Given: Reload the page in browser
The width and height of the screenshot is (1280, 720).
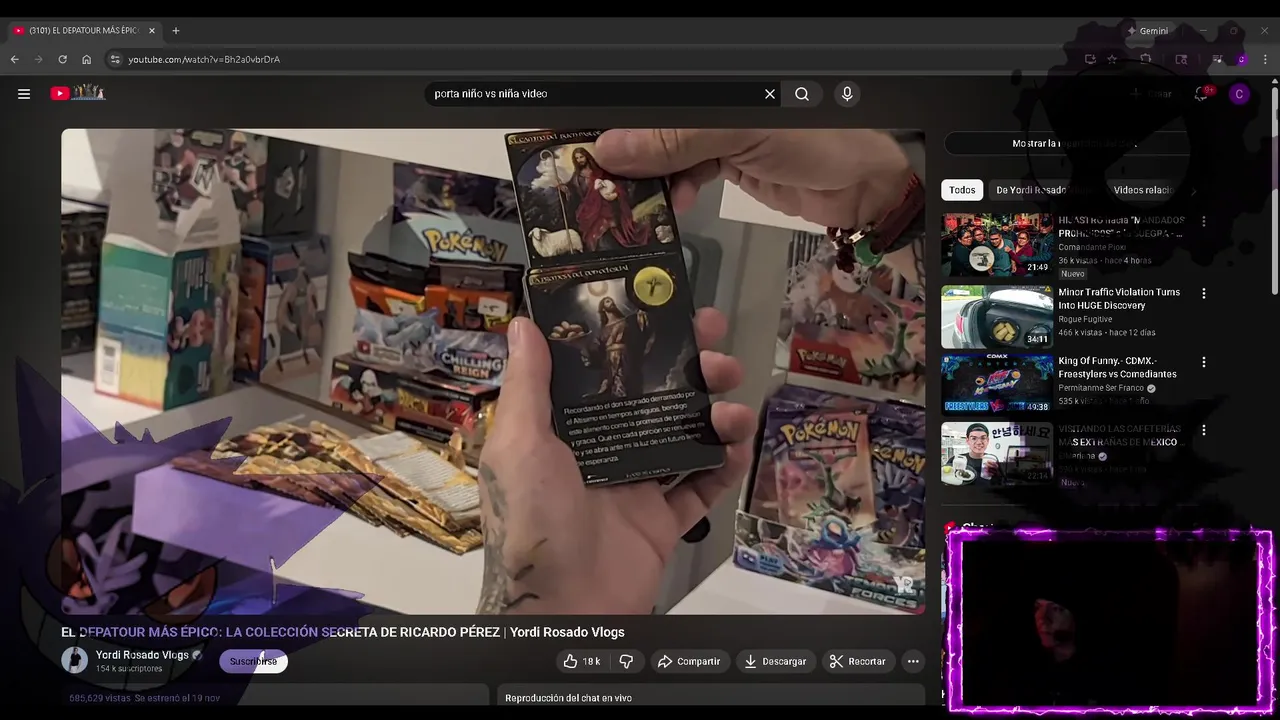Looking at the screenshot, I should click(62, 59).
